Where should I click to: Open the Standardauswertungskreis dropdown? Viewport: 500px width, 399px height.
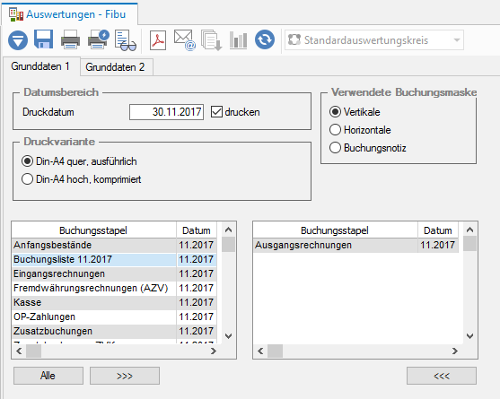click(x=374, y=40)
